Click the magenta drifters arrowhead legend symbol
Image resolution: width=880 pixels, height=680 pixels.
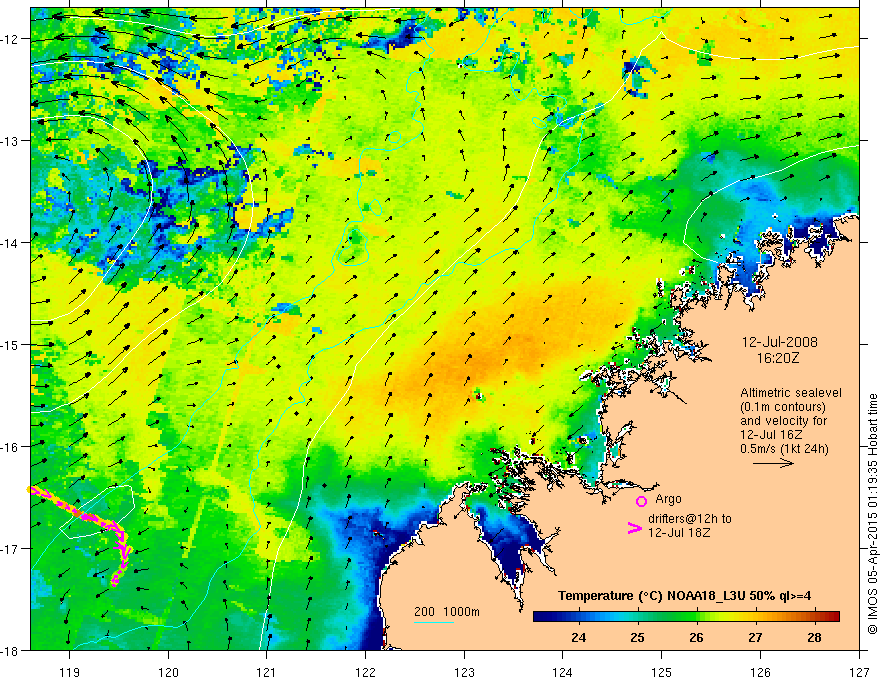(x=634, y=528)
